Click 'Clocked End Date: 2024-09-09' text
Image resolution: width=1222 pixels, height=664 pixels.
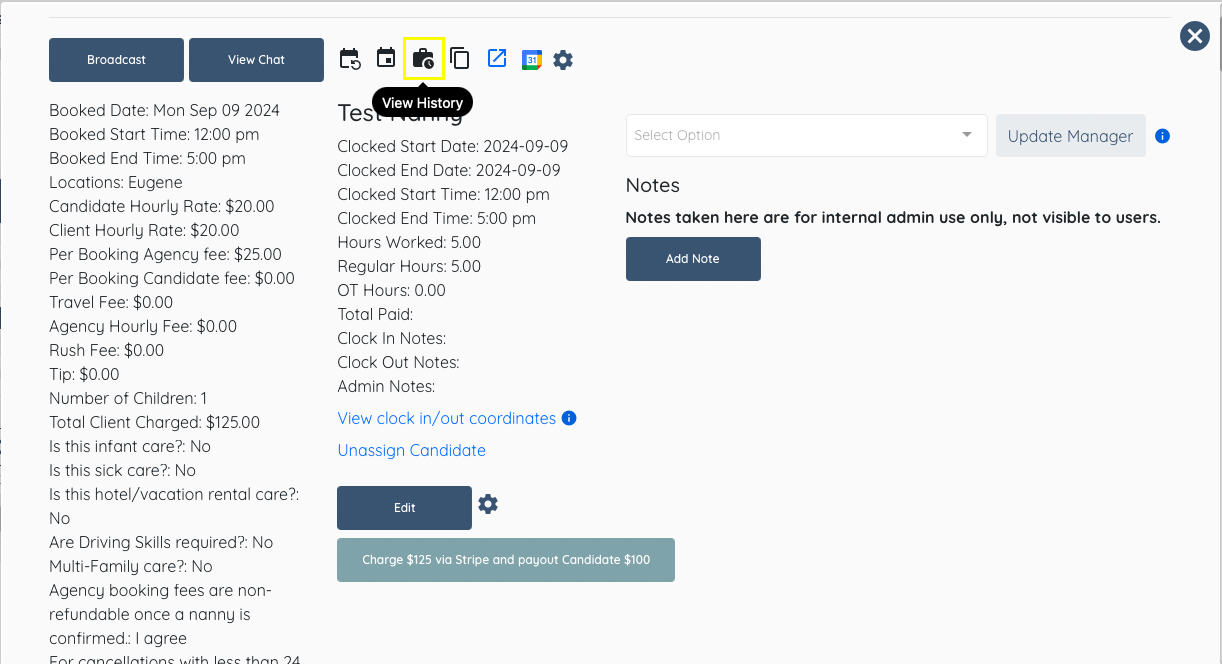tap(449, 170)
